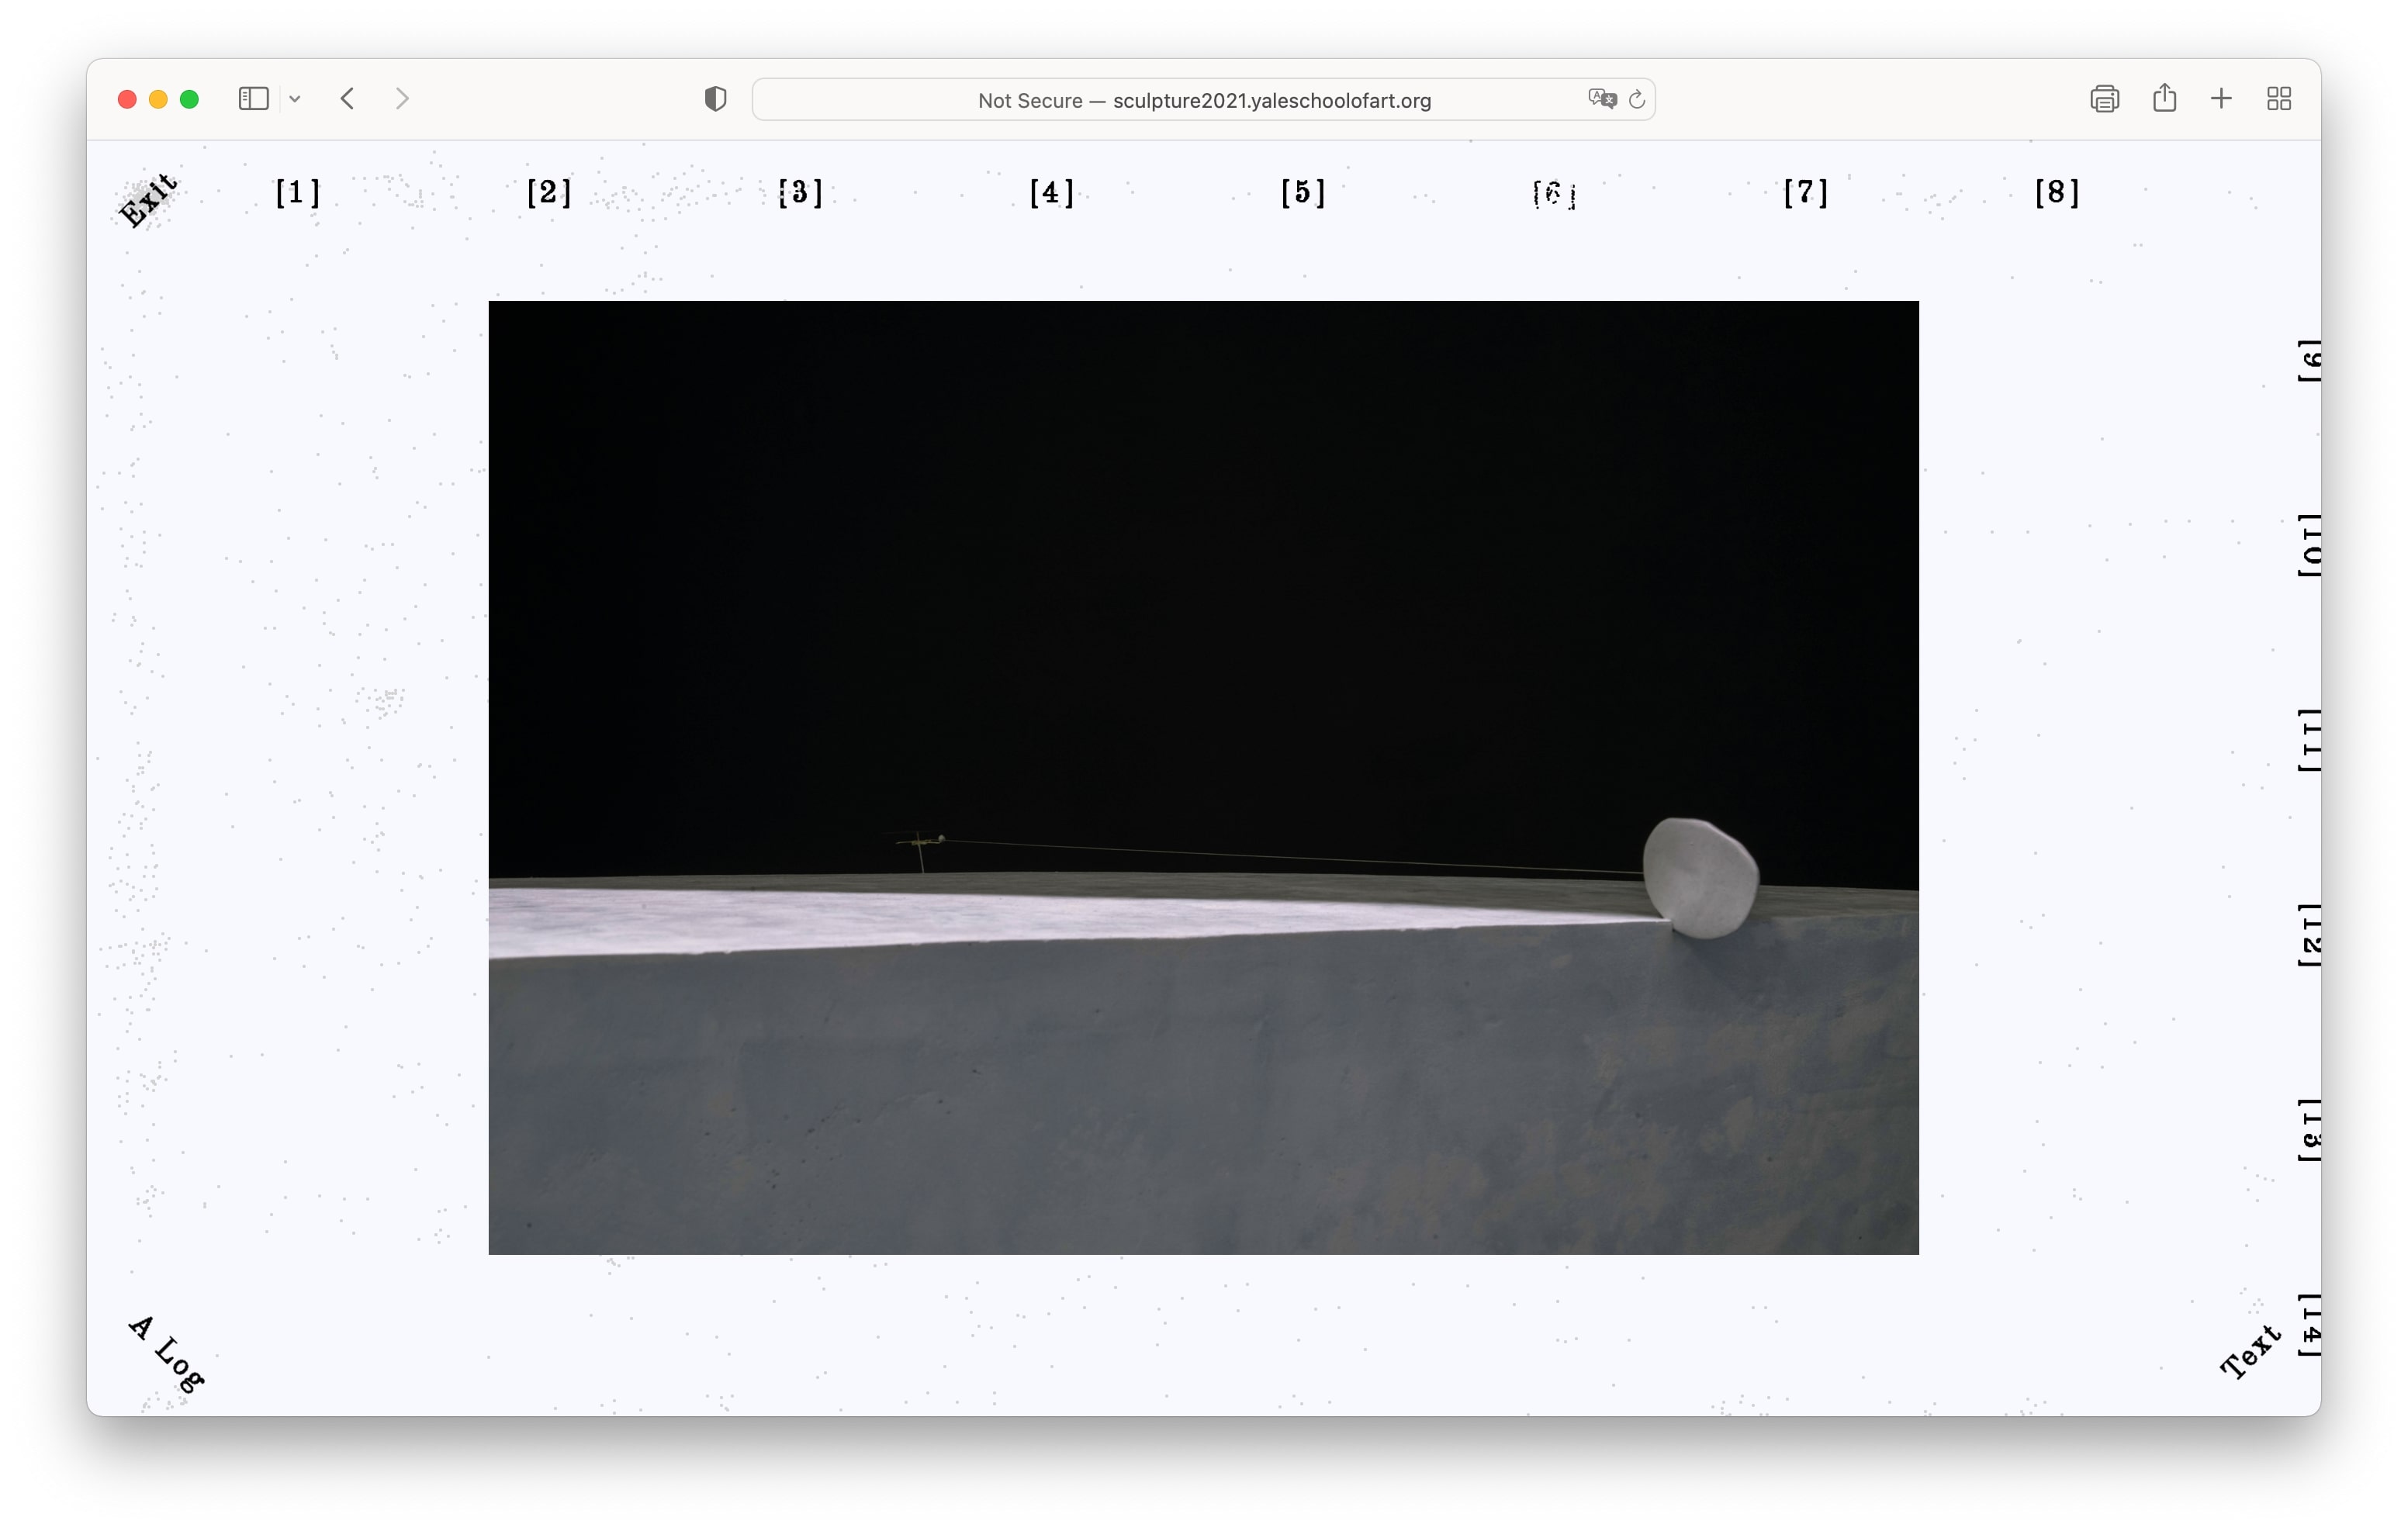Select image number [4]
2408x1531 pixels.
click(1052, 192)
